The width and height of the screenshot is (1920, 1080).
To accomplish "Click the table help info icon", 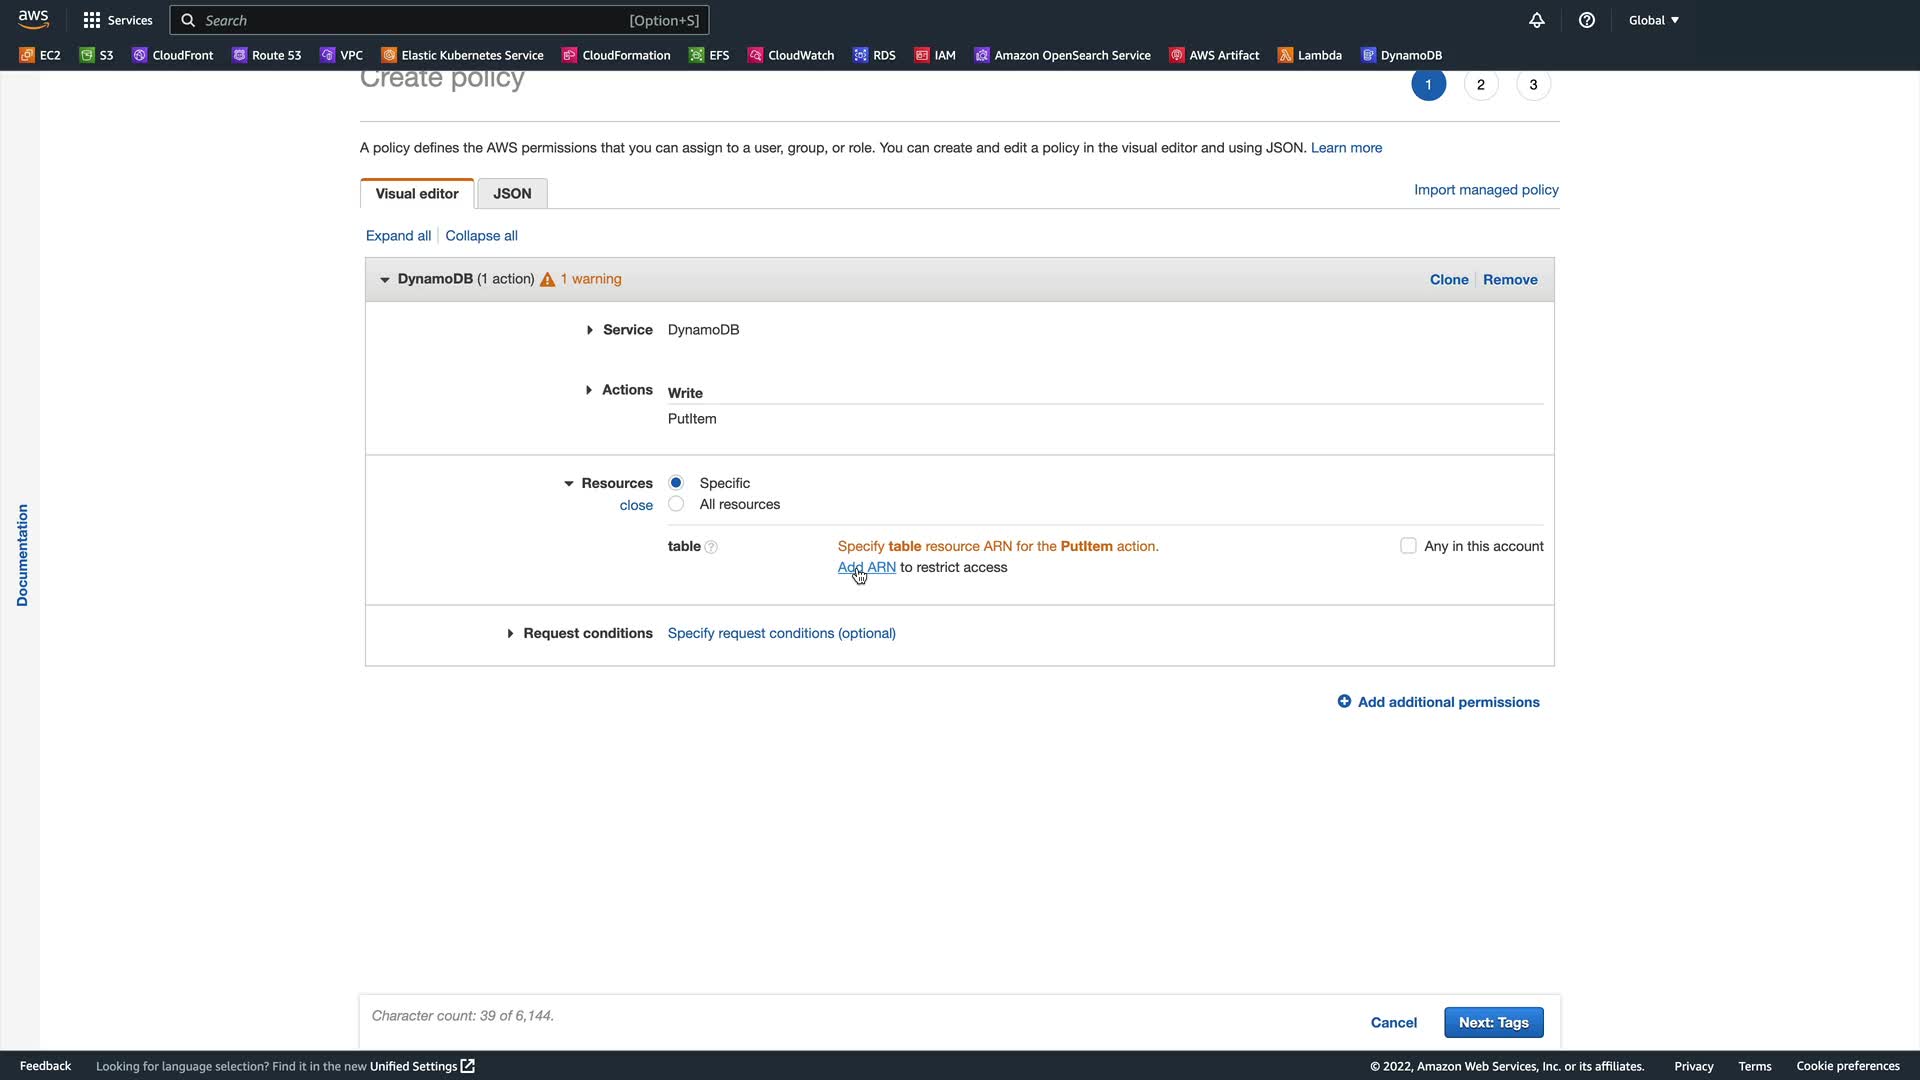I will point(711,547).
